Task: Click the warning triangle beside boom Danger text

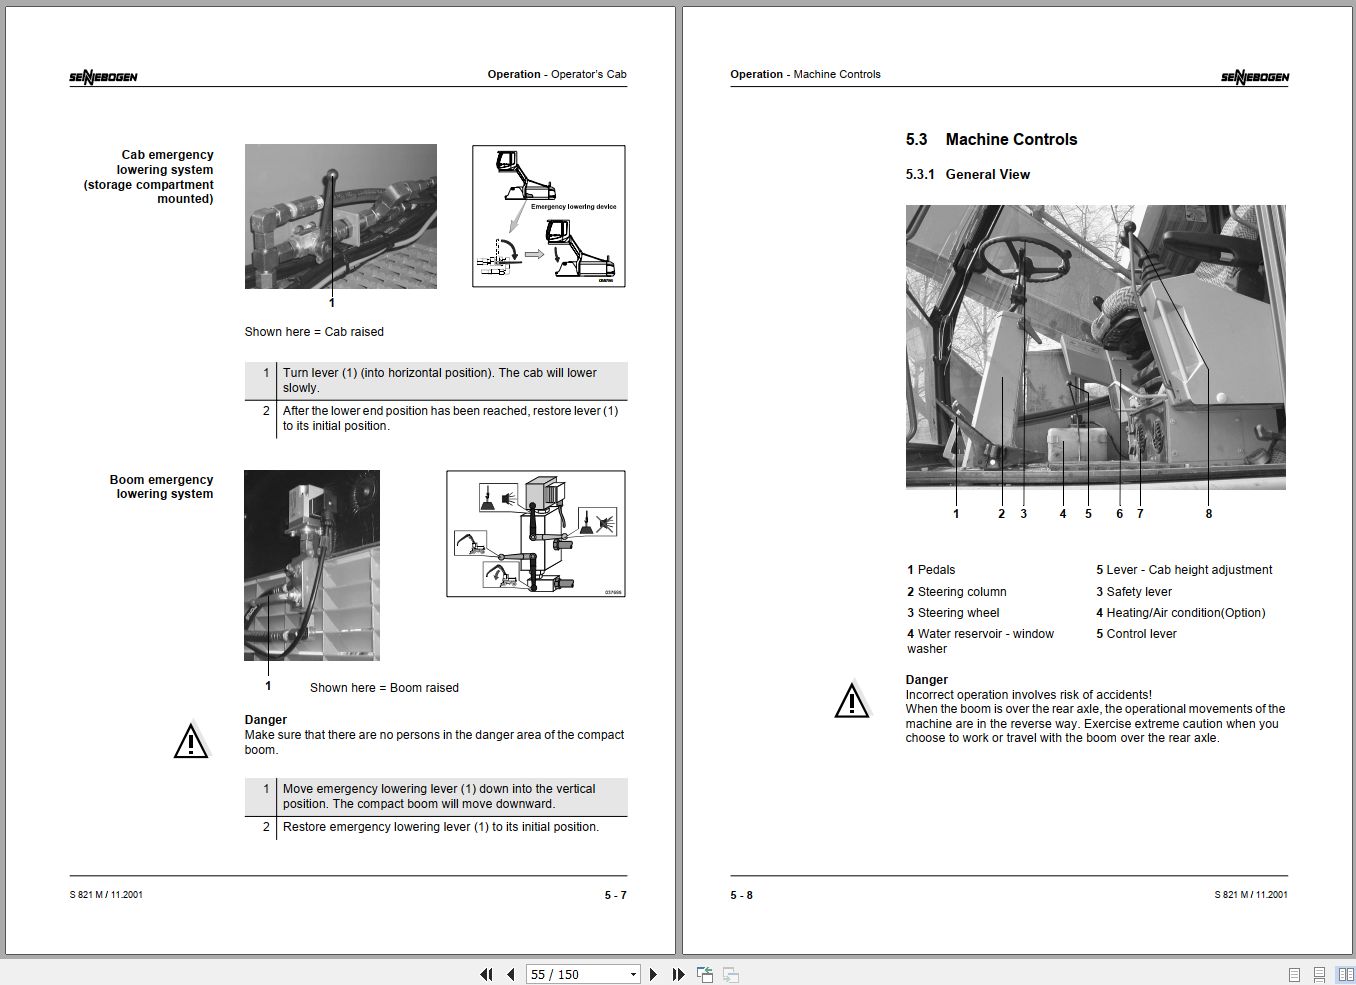Action: point(190,741)
